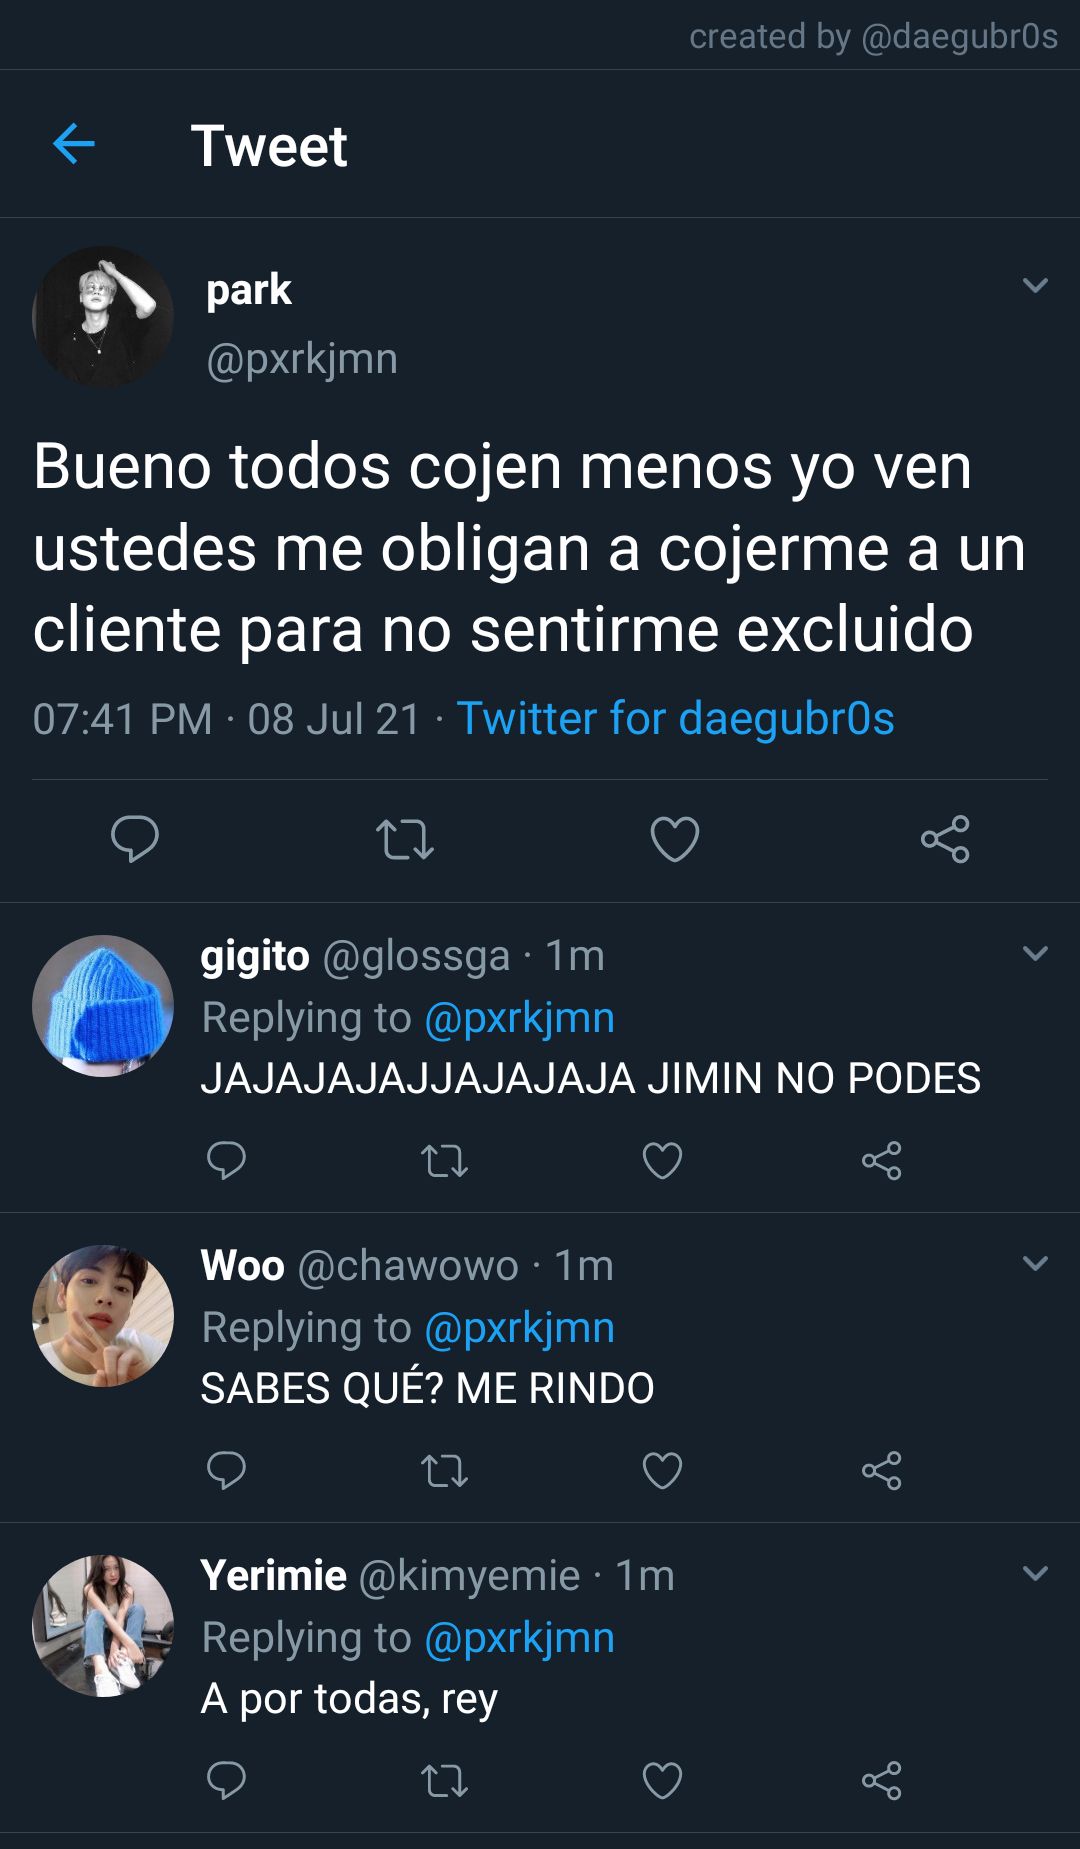Viewport: 1080px width, 1849px height.
Task: Retweet Yerimie's reply
Action: [x=445, y=1781]
